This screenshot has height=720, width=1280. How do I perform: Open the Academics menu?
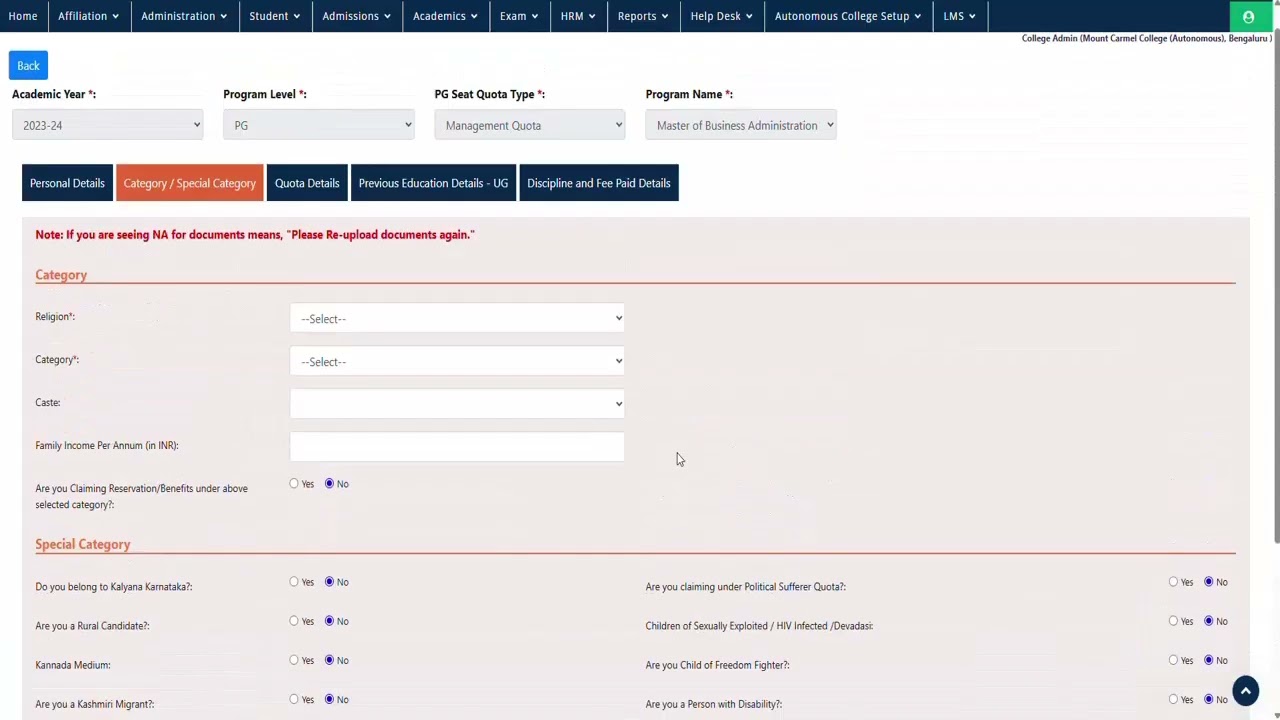tap(445, 16)
